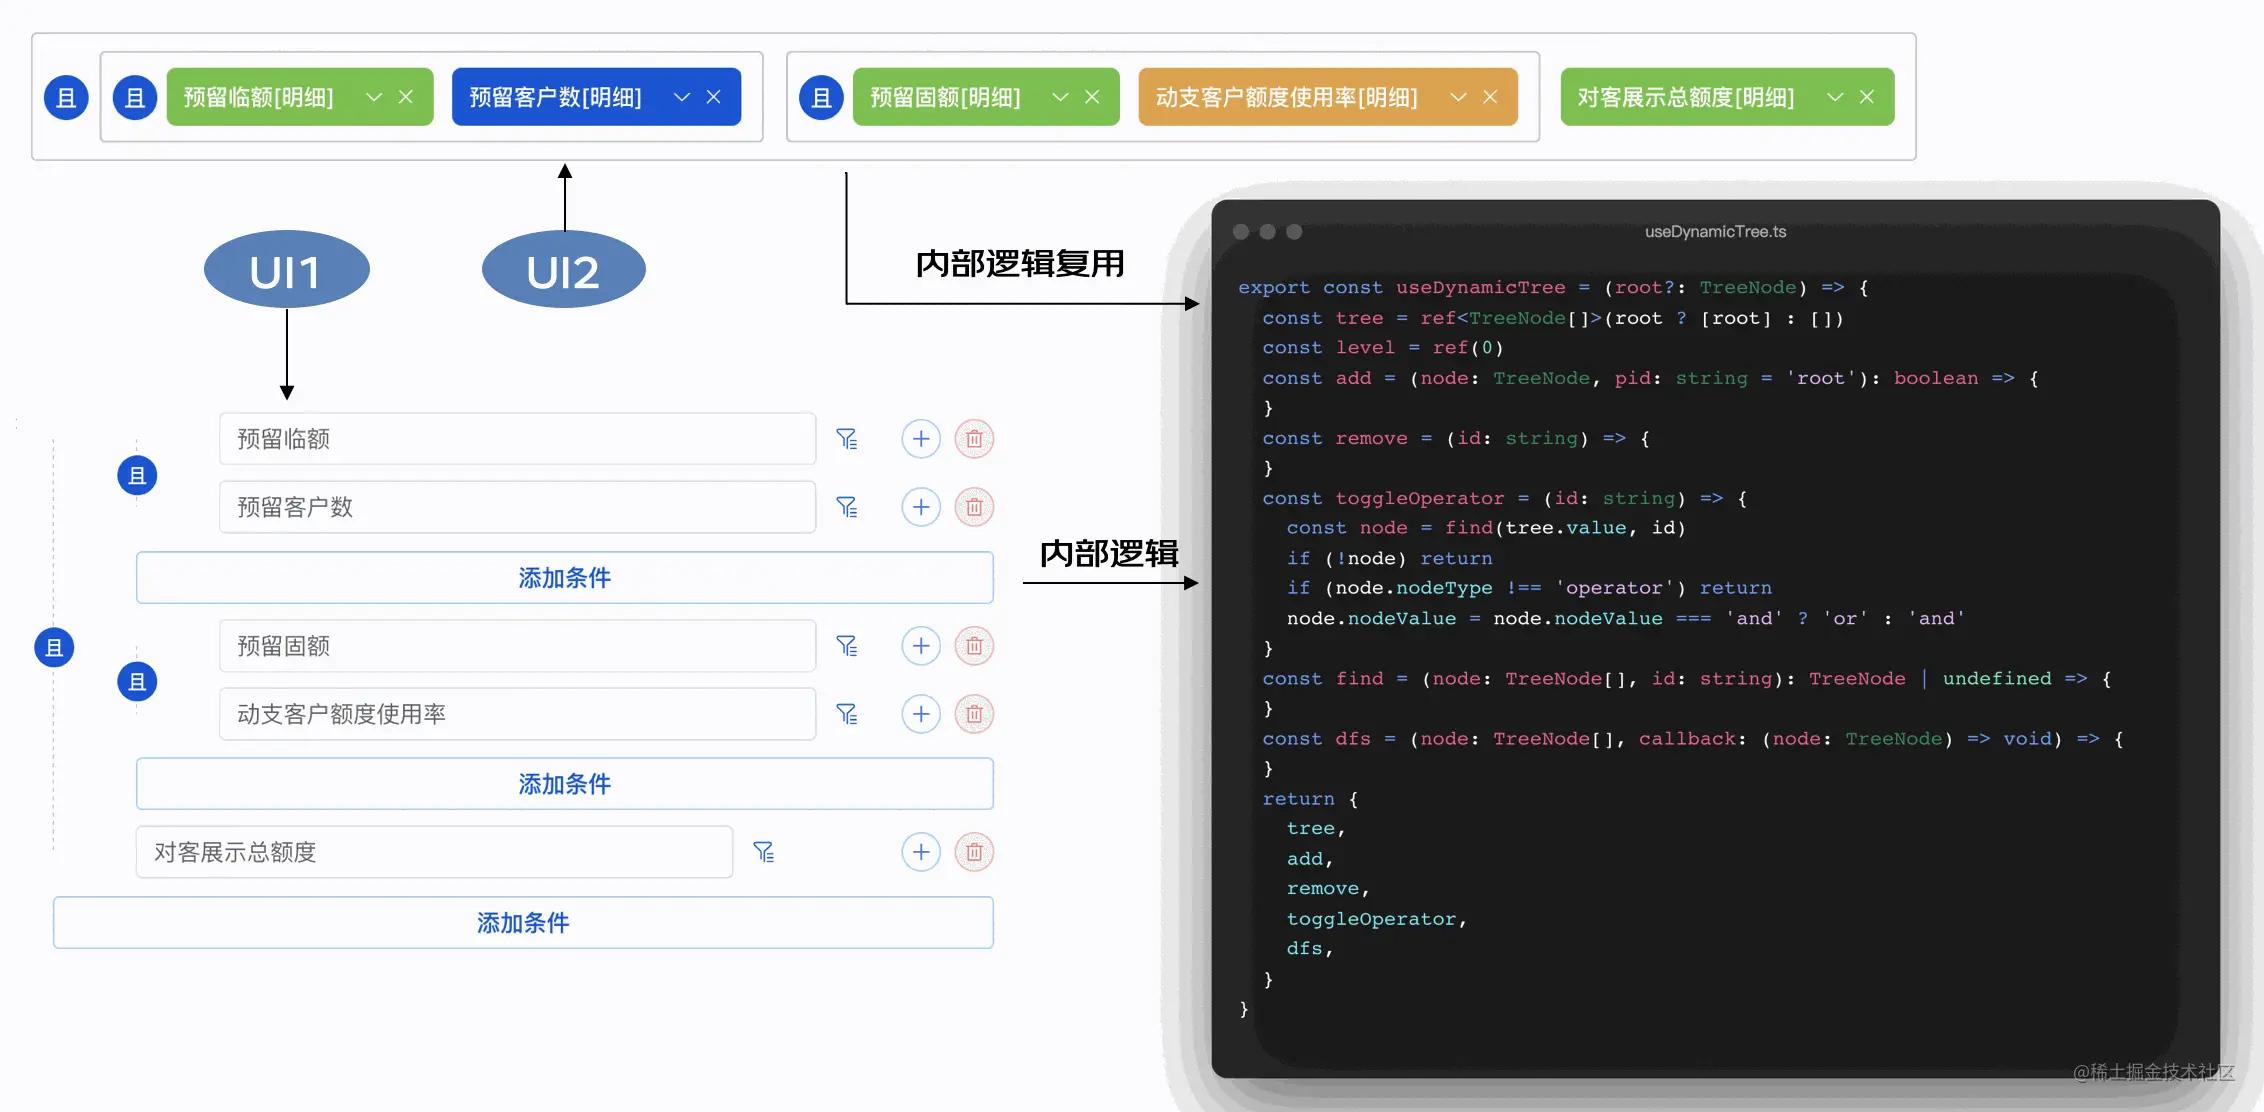The image size is (2264, 1112).
Task: Click the 'const add' code line
Action: point(1650,378)
